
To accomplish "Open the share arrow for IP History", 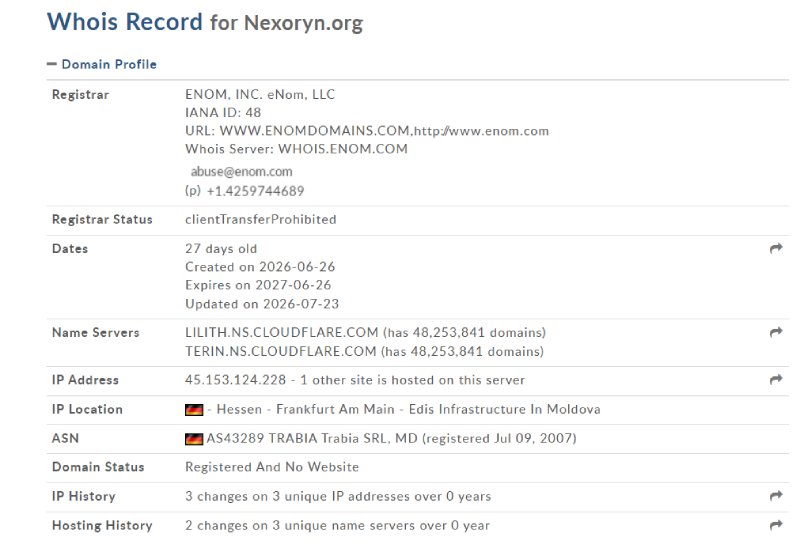I will pyautogui.click(x=776, y=495).
